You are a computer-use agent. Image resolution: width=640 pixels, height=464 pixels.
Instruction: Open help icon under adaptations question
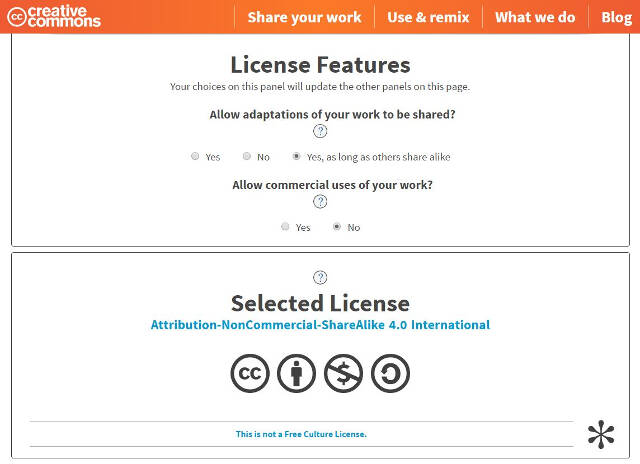point(320,131)
